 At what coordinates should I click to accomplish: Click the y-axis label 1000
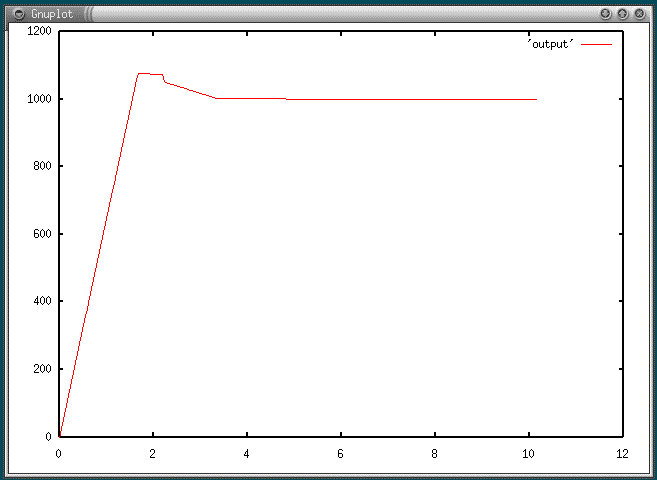[39, 99]
